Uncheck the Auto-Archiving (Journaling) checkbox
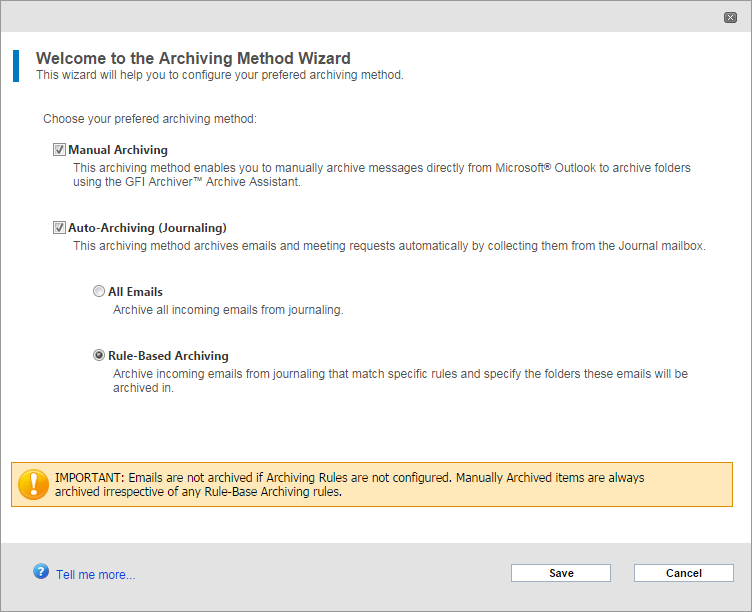The image size is (752, 612). (x=59, y=227)
